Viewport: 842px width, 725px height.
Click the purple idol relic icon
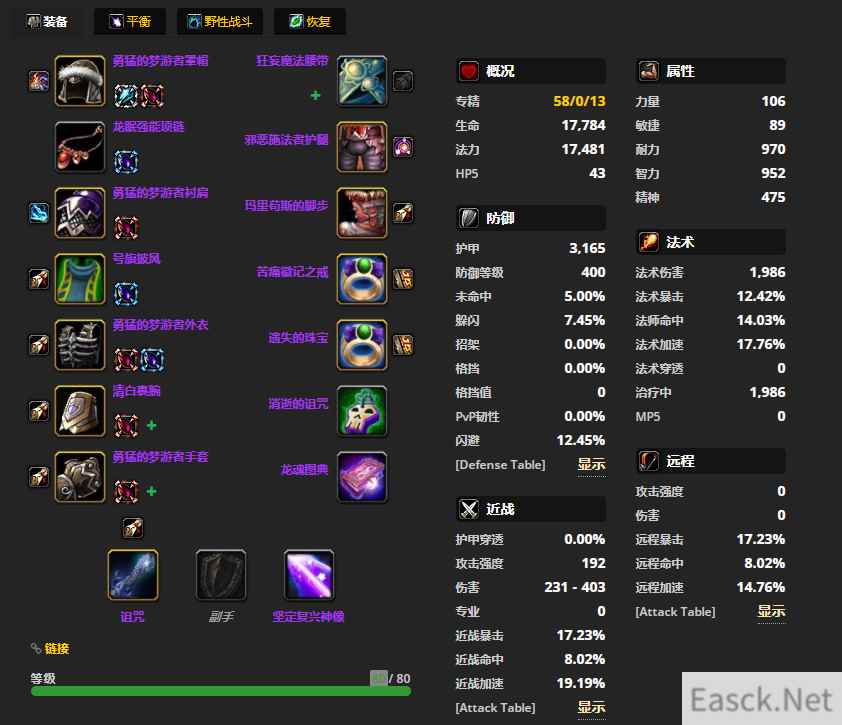pos(309,575)
